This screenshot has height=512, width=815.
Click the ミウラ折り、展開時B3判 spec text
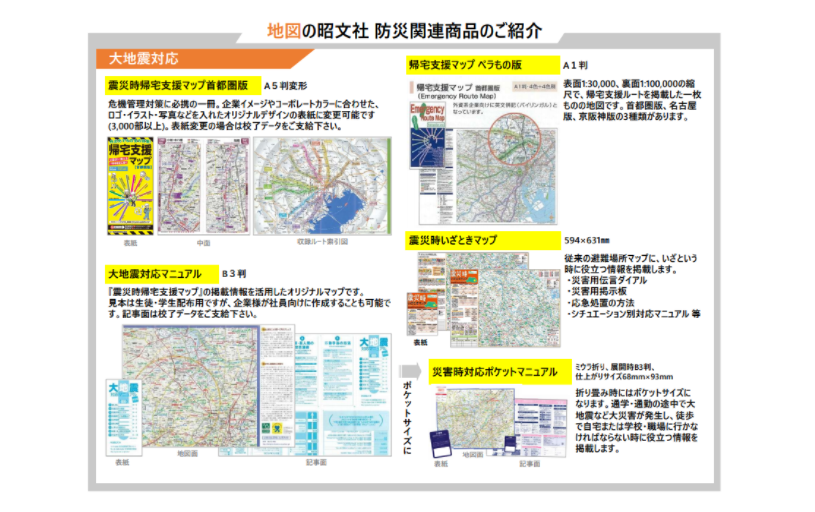click(x=614, y=367)
